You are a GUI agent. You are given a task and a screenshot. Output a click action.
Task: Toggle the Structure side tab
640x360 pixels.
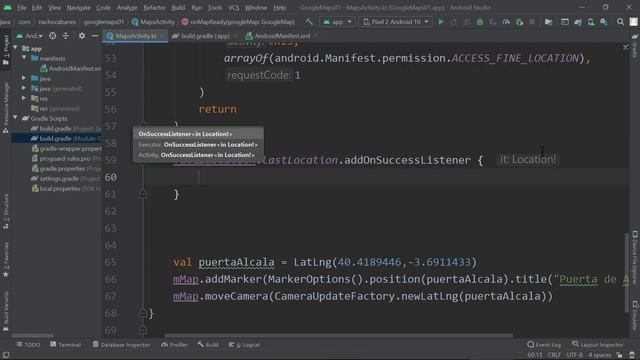6,211
